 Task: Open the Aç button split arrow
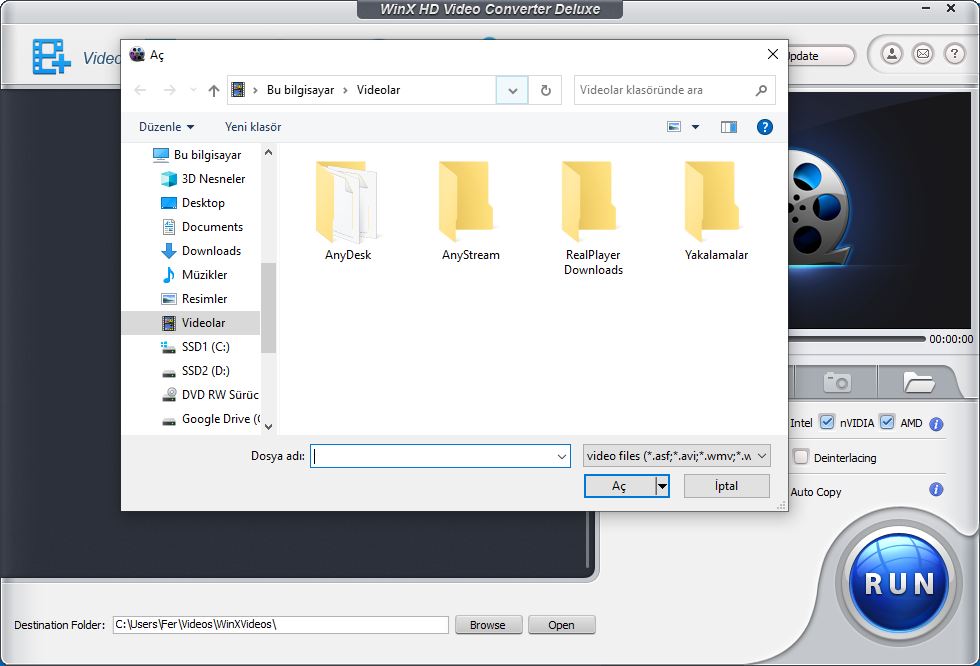tap(662, 486)
